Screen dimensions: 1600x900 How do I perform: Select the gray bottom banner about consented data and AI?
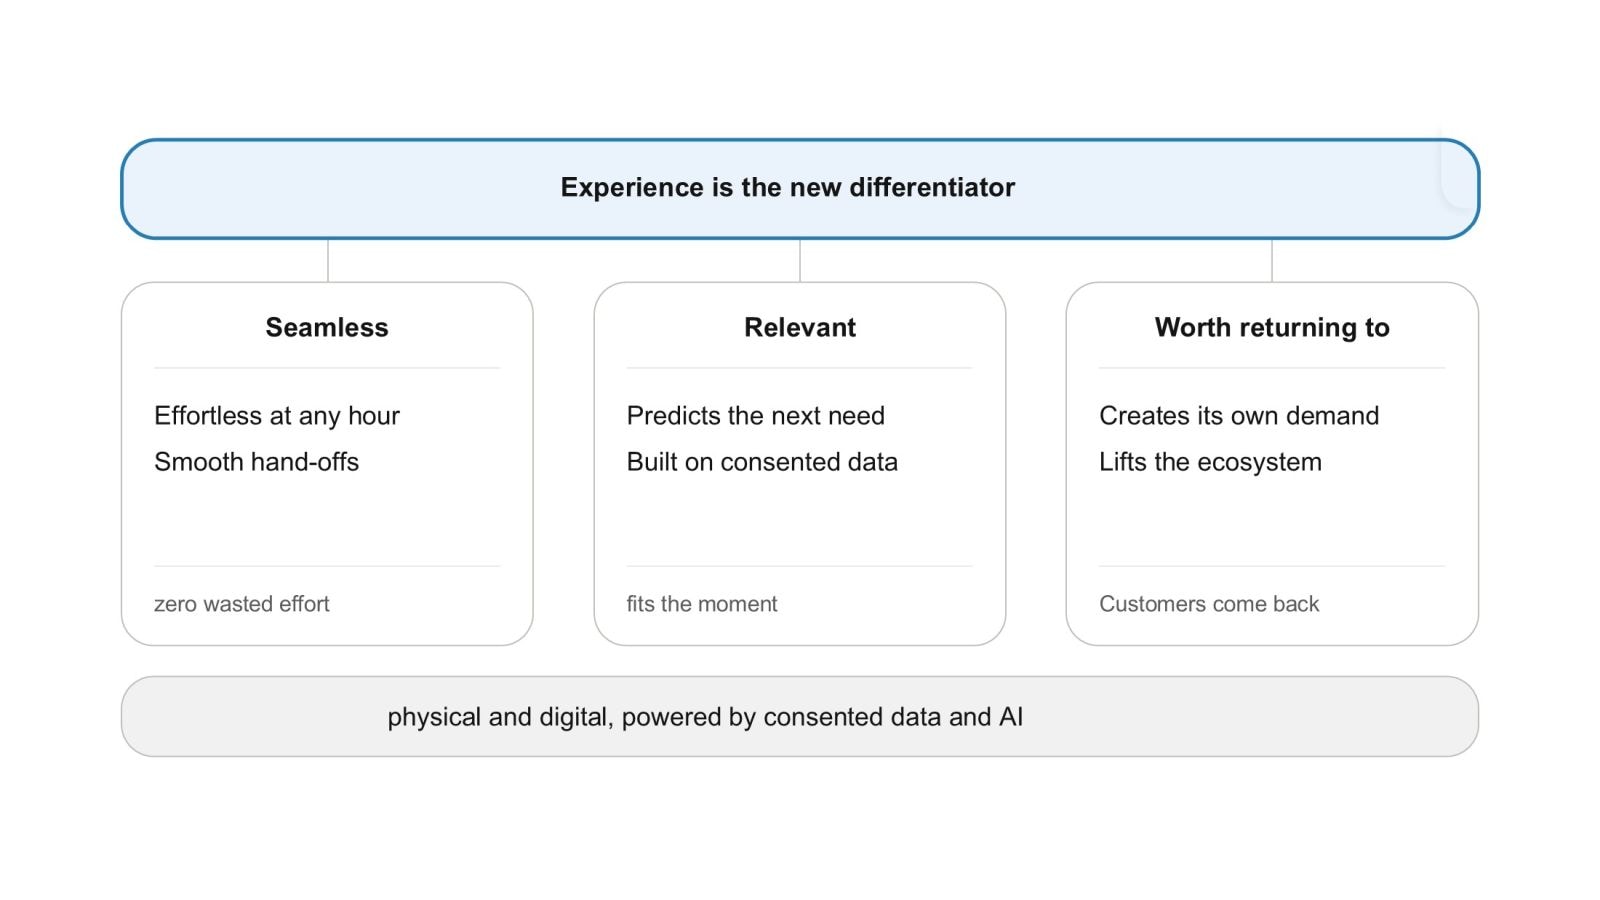(800, 717)
